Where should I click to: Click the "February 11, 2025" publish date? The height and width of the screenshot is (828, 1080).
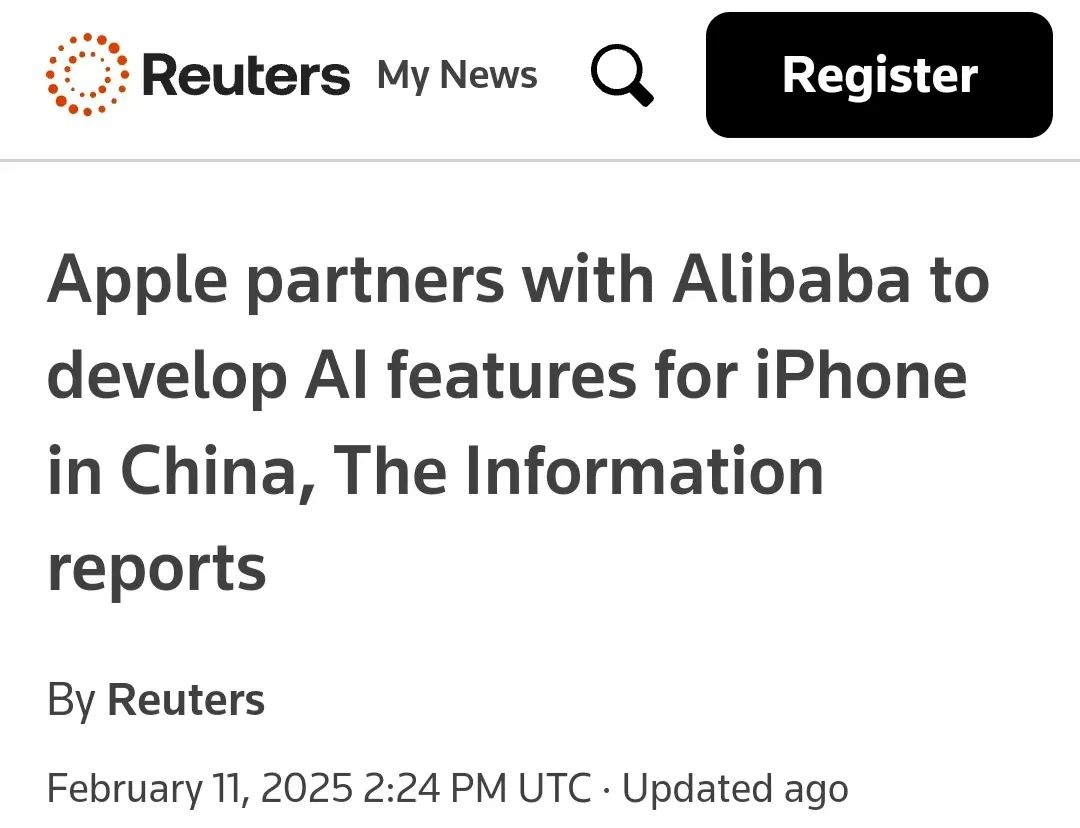tap(199, 789)
